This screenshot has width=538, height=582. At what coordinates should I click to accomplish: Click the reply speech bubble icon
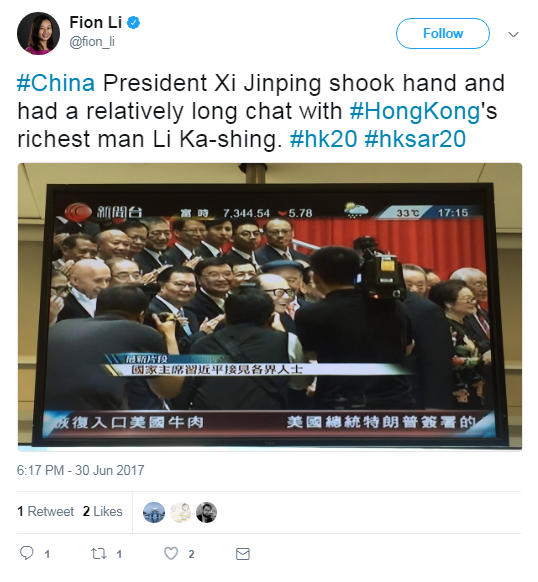(27, 553)
